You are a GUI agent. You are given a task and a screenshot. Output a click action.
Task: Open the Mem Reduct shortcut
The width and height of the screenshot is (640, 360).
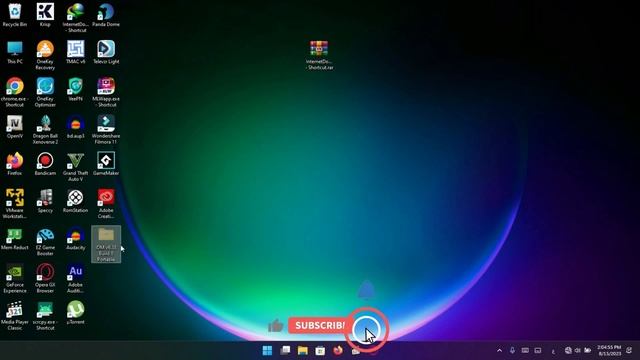15,238
